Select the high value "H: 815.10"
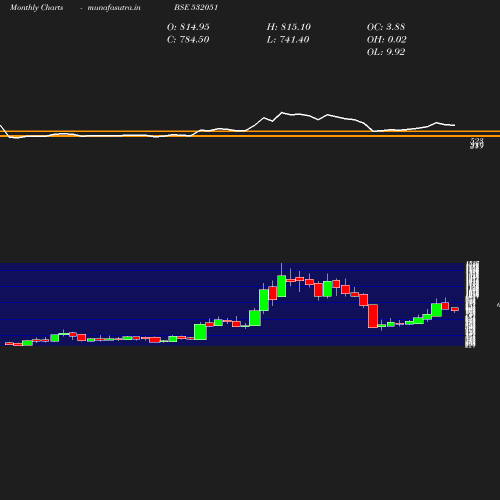This screenshot has height=500, width=500. click(x=289, y=27)
